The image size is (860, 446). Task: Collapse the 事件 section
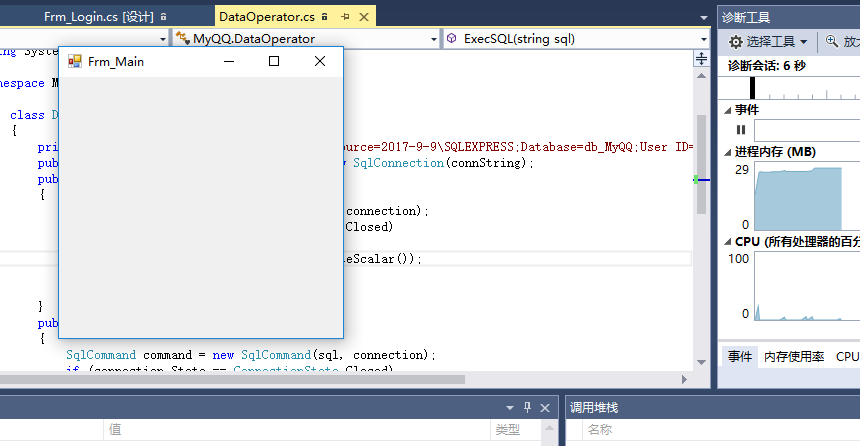tap(728, 110)
